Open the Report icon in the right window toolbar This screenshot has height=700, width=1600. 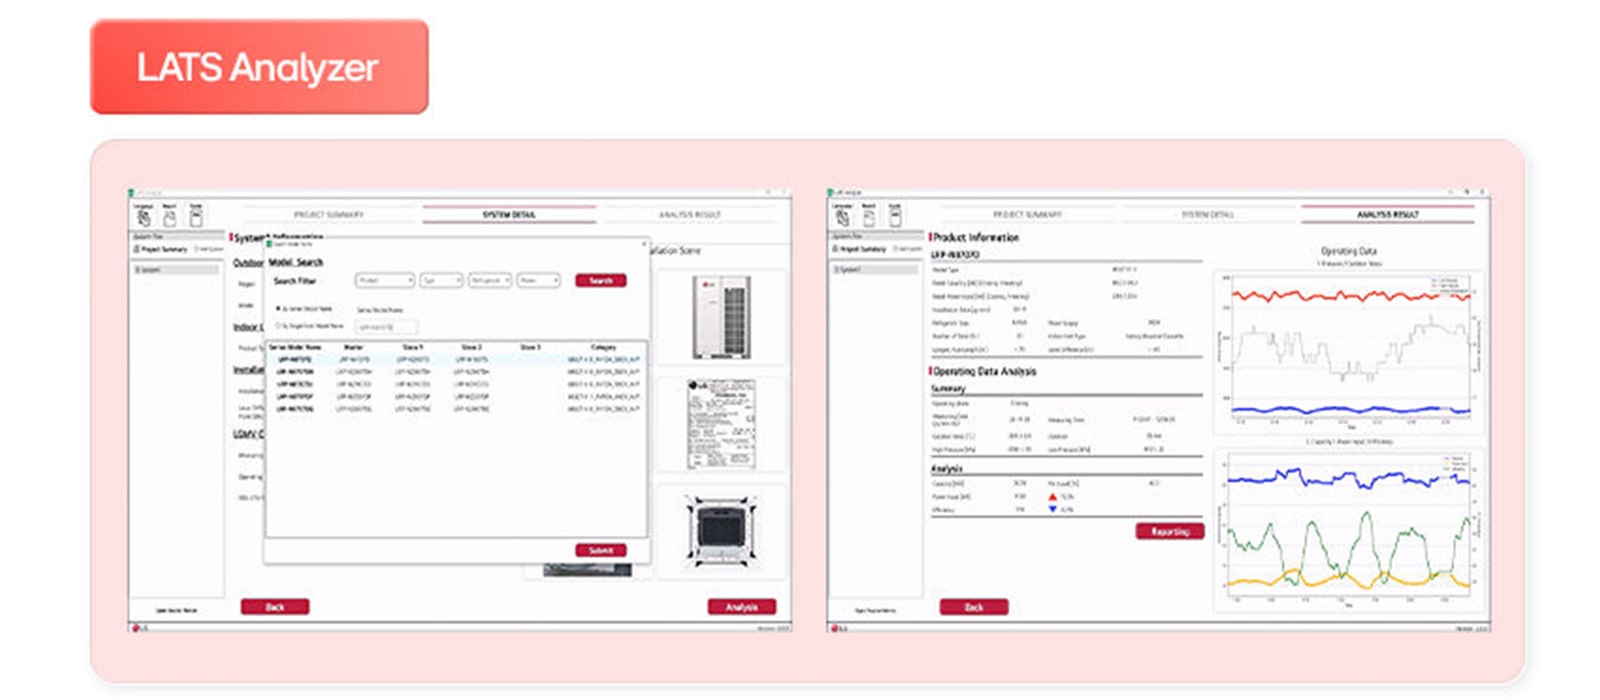point(869,216)
